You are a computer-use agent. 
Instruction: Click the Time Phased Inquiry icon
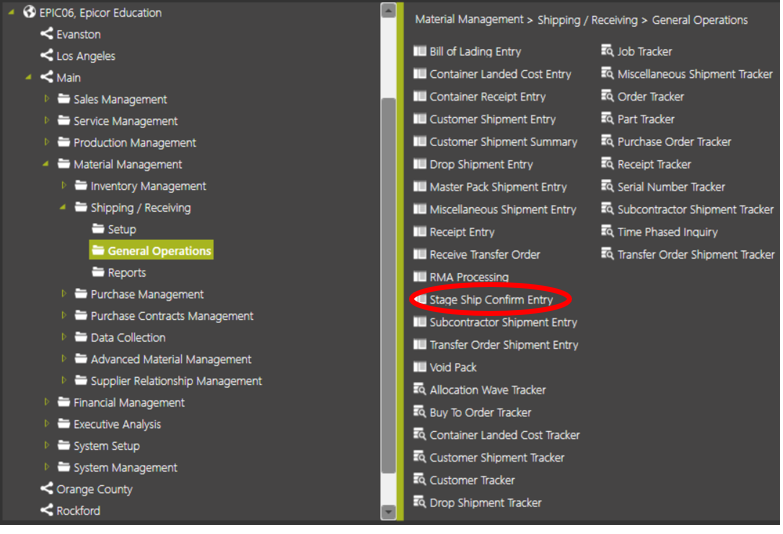click(607, 231)
